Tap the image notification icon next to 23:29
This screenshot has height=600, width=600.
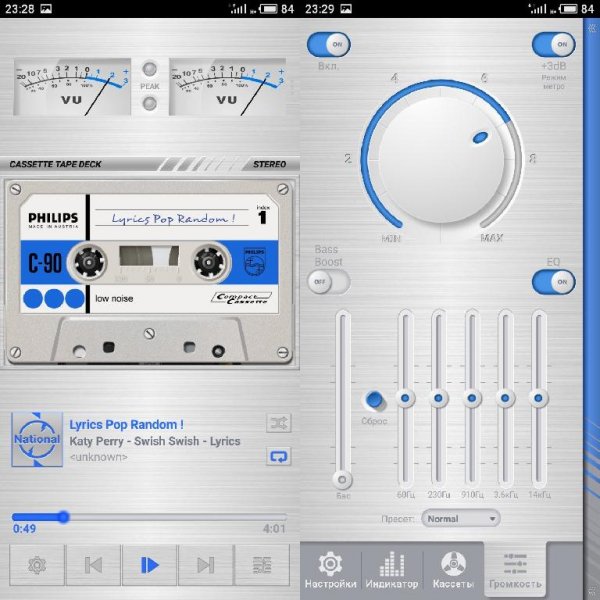tap(346, 9)
